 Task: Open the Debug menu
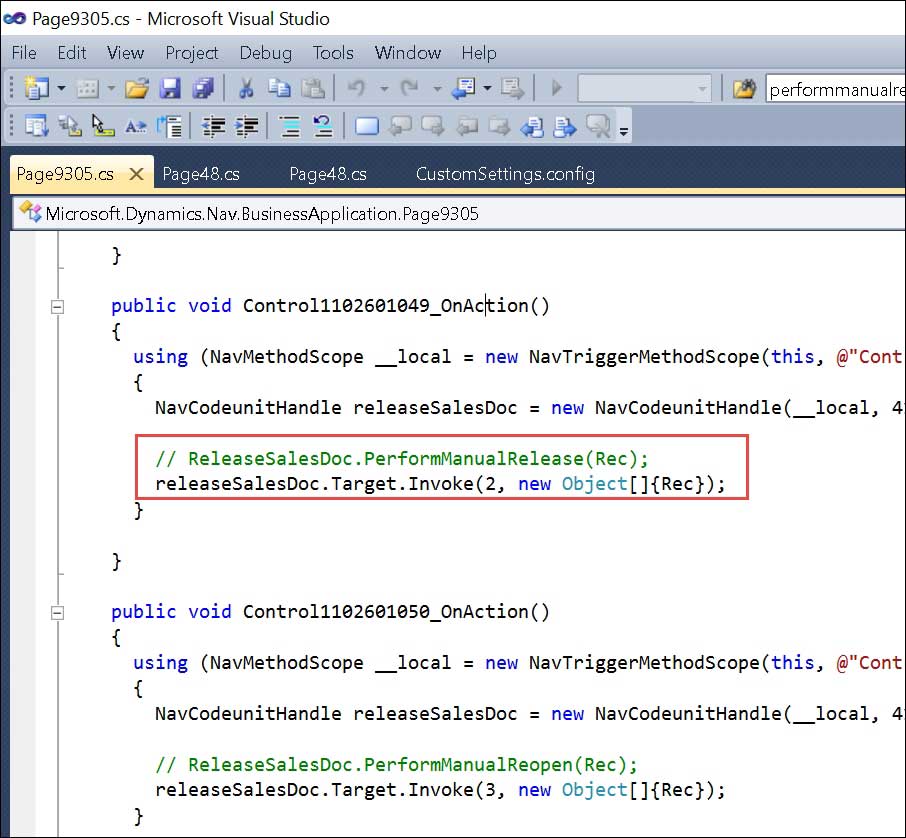(x=265, y=53)
